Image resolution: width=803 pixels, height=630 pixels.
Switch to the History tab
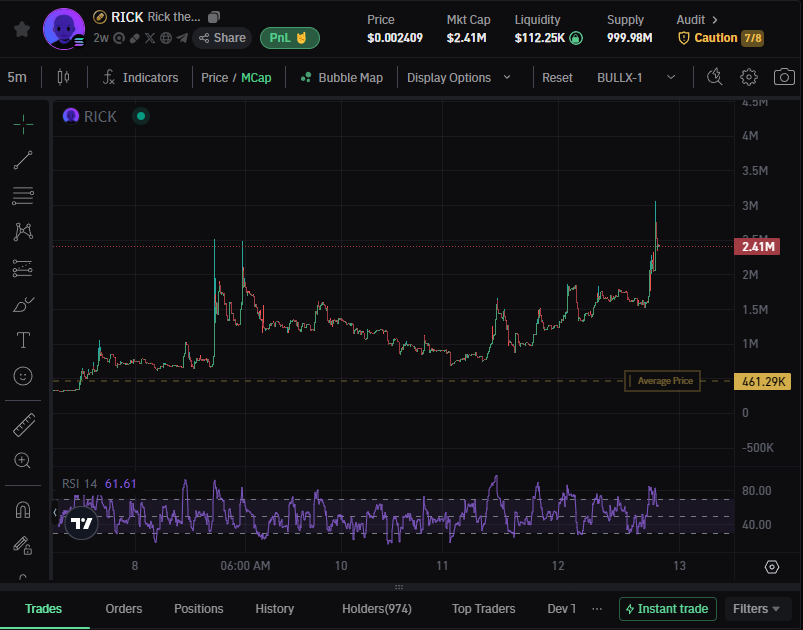(x=274, y=608)
